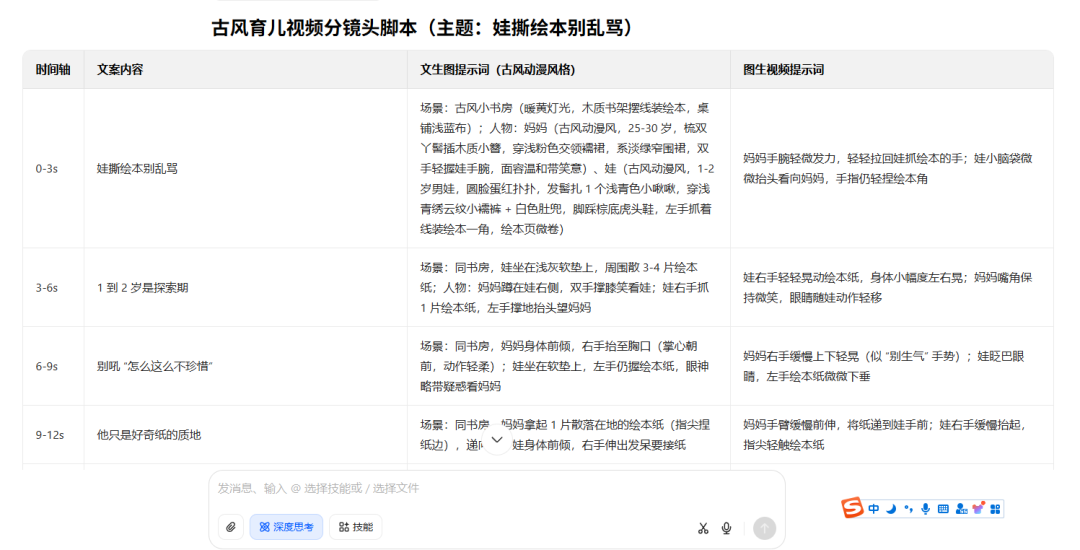Image resolution: width=1080 pixels, height=550 pixels.
Task: Click the document title 古风育儿视频分镜头脚本
Action: coord(422,28)
